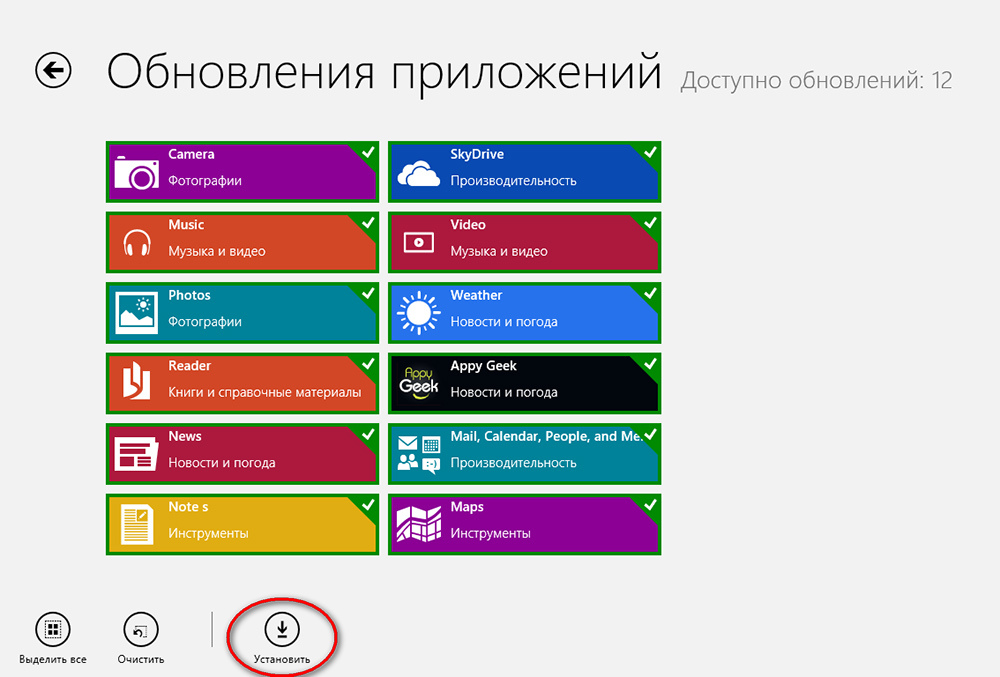Click 'Новости и погода' under News
The width and height of the screenshot is (1000, 677).
tap(222, 463)
